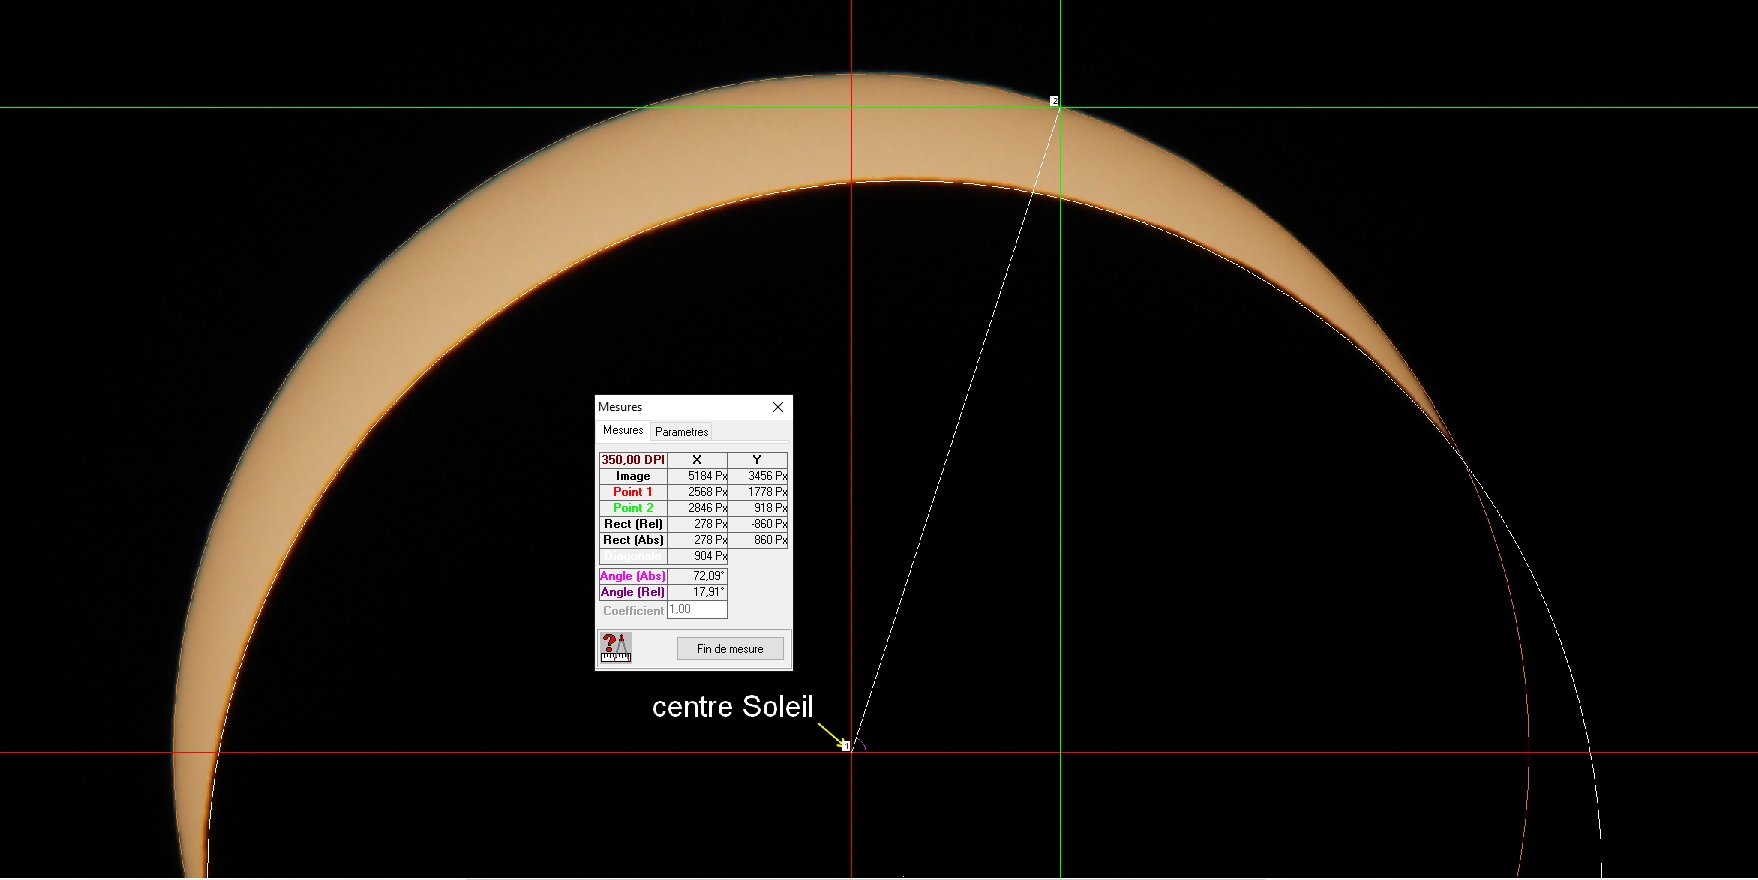Click the Diagonale row label
This screenshot has width=1758, height=880.
633,556
